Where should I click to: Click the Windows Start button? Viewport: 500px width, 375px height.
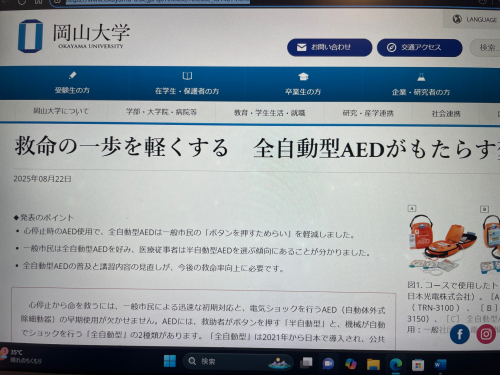170,361
